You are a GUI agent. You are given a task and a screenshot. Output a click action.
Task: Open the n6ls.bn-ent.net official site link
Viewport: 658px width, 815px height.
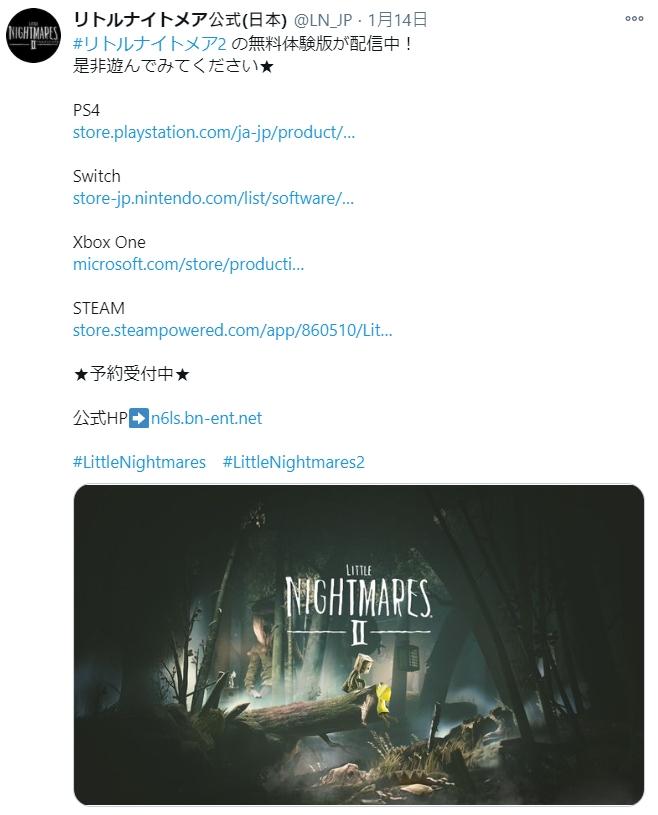(206, 418)
